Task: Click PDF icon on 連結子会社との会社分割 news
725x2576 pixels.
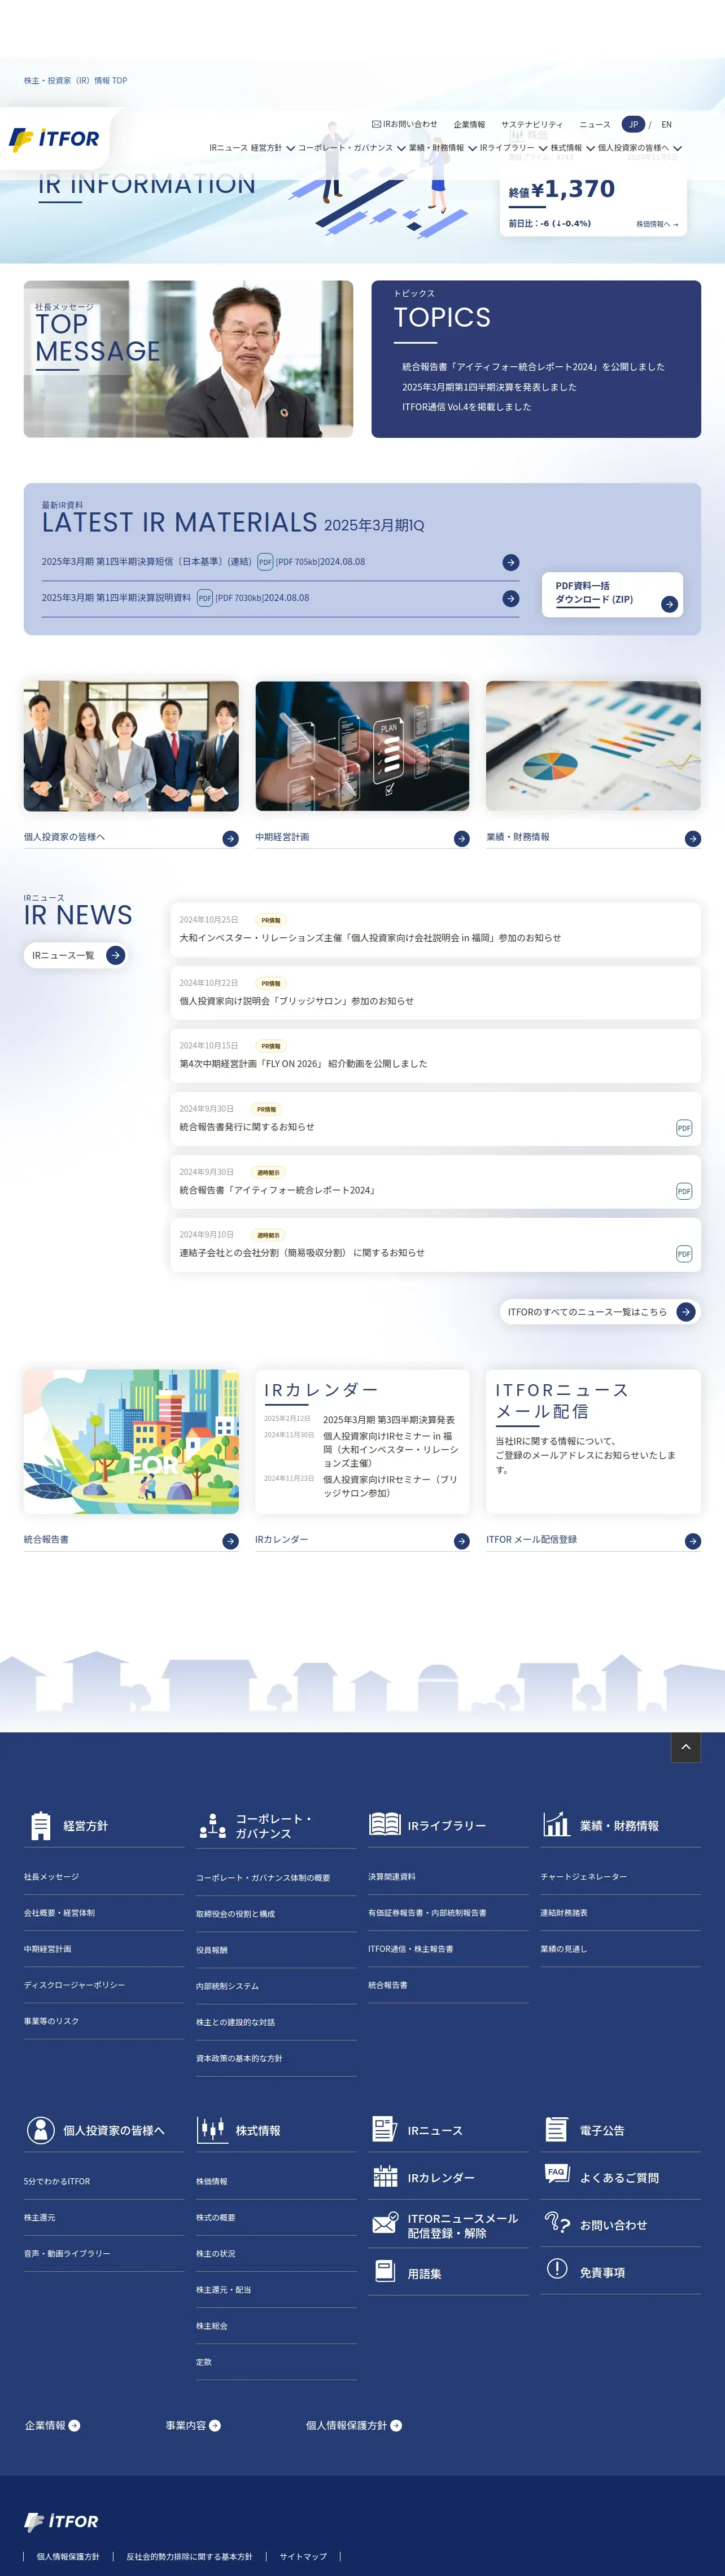Action: click(x=684, y=1254)
